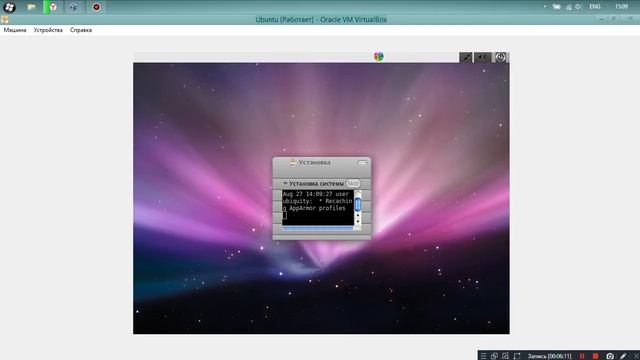The image size is (640, 360).
Task: Pause the screen recording
Action: click(582, 356)
